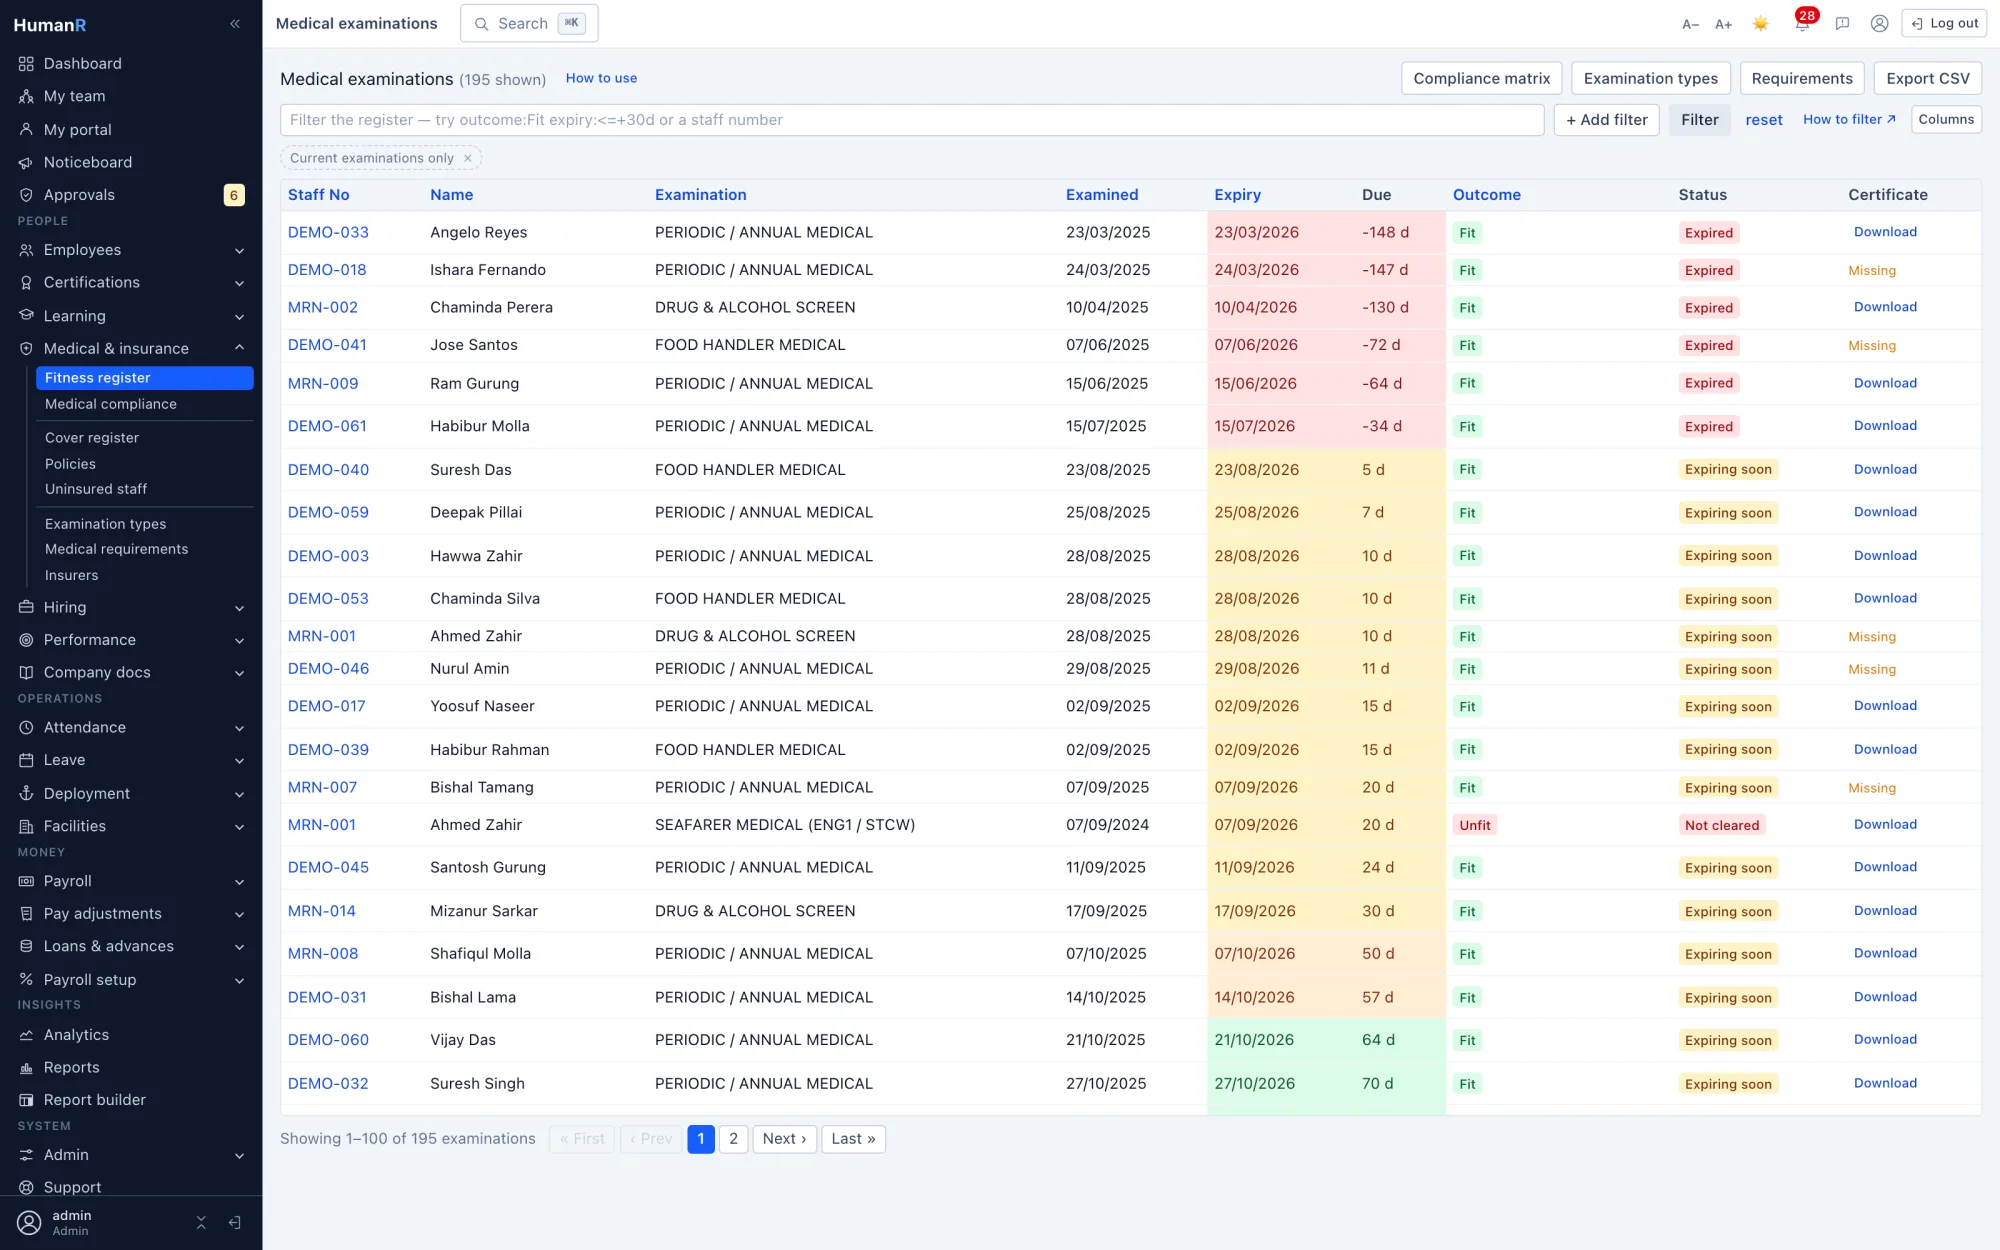Click the Reports bar chart icon
Screen dimensions: 2000x1250
click(x=26, y=1068)
